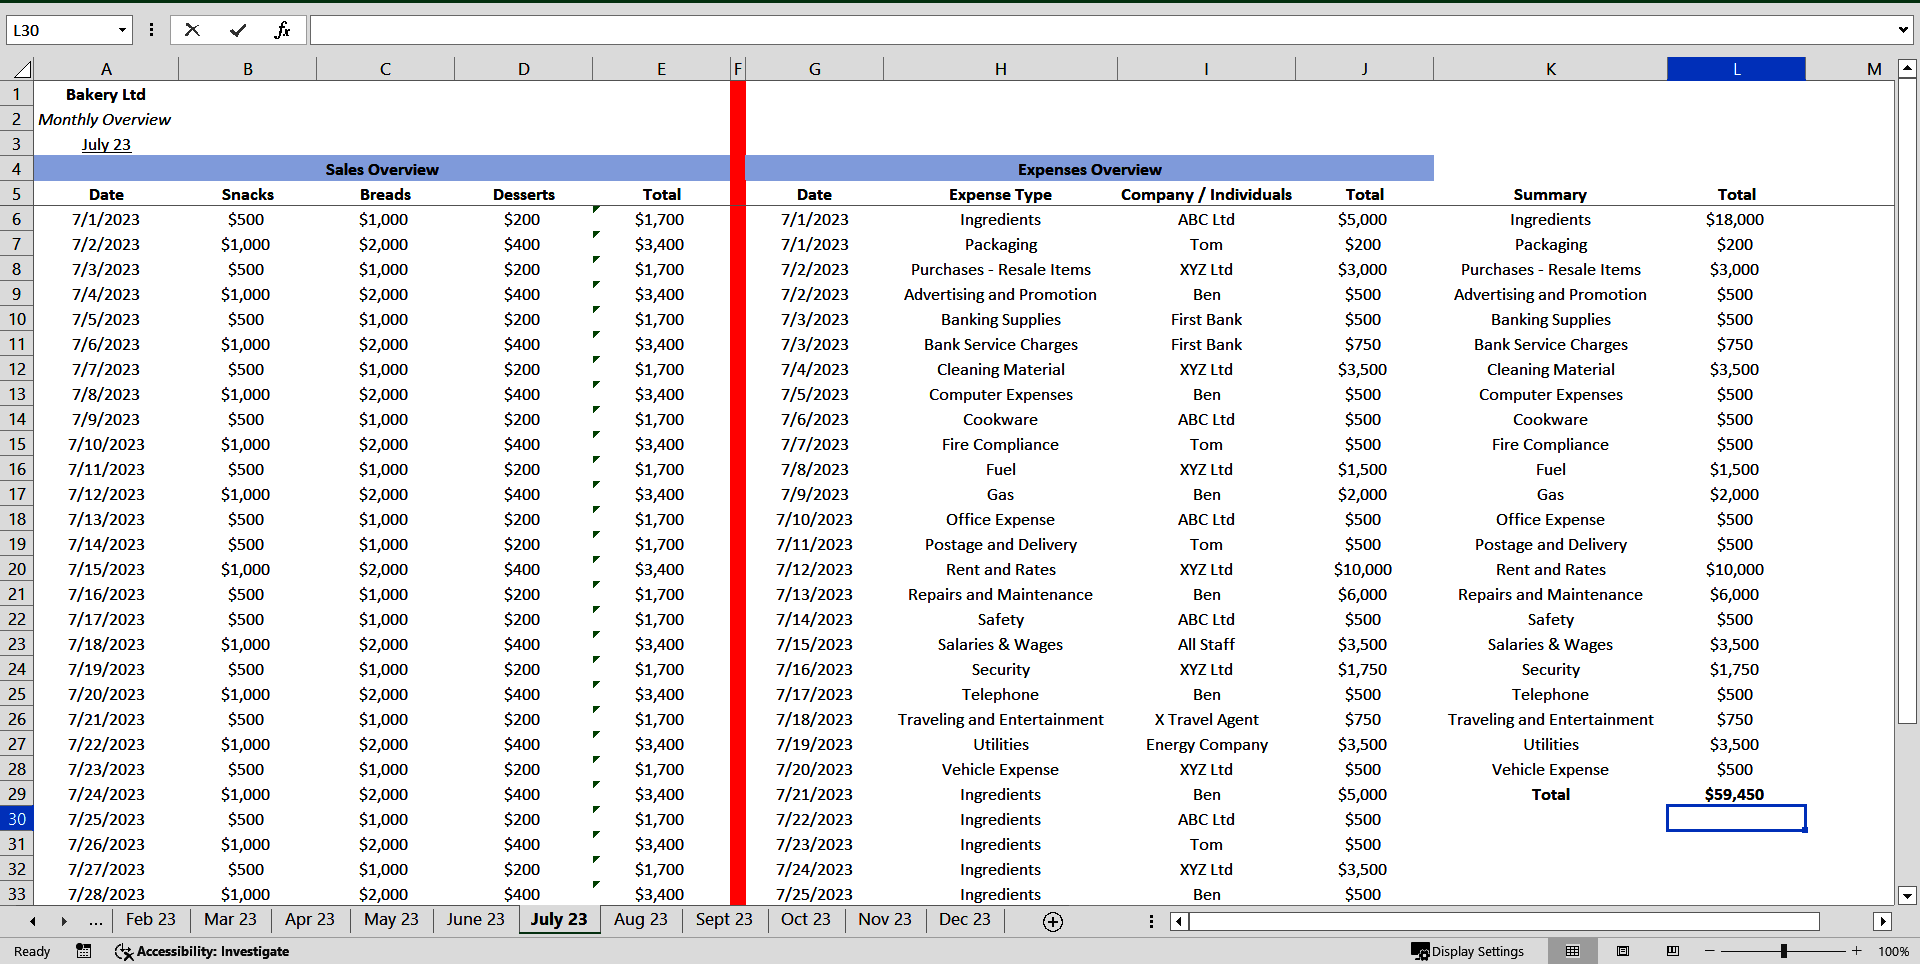1920x966 pixels.
Task: Click the Desserts column heading cell
Action: [x=523, y=194]
